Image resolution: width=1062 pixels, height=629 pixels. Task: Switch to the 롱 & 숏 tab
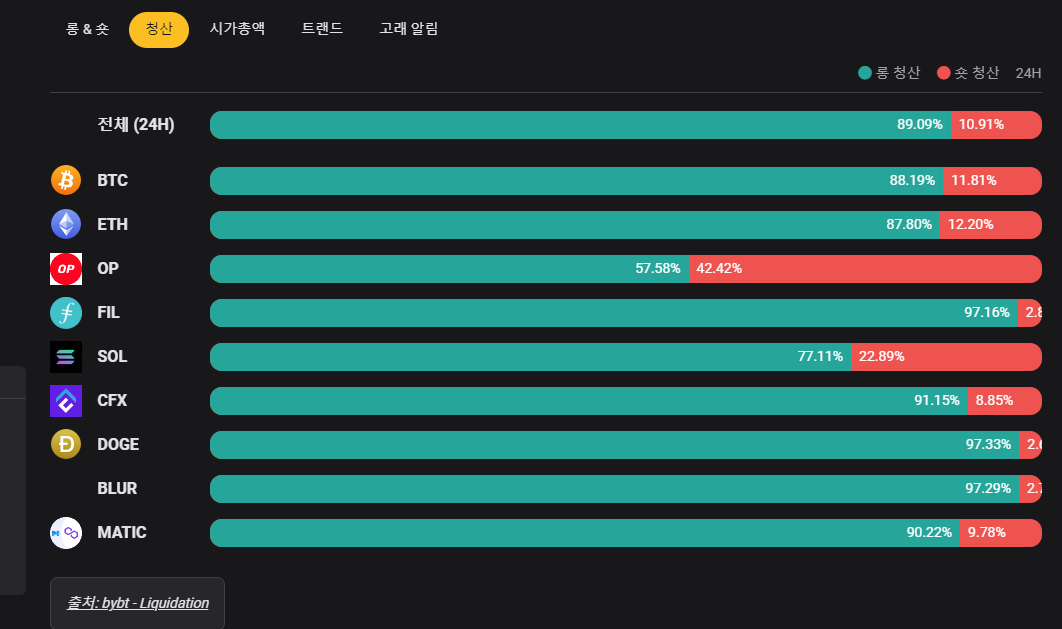87,30
